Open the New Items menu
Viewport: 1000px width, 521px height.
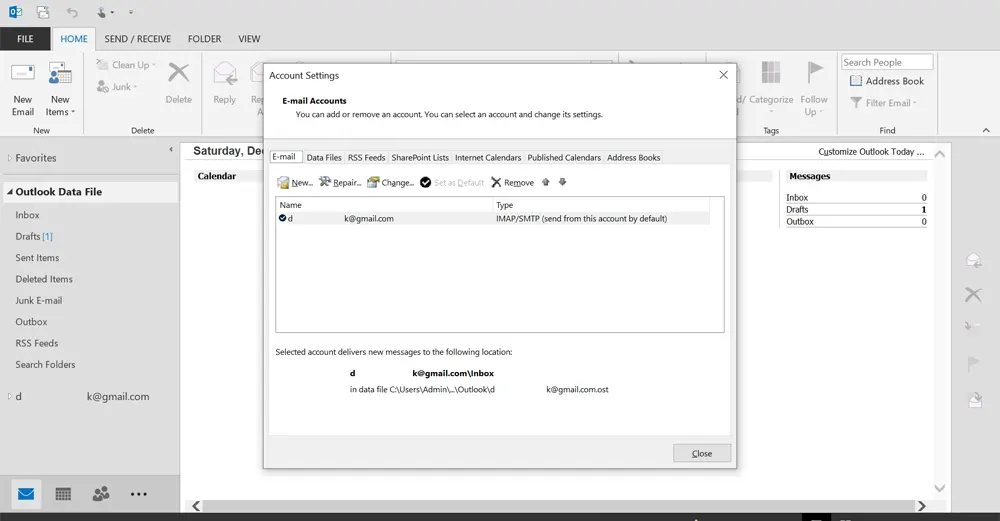tap(60, 89)
